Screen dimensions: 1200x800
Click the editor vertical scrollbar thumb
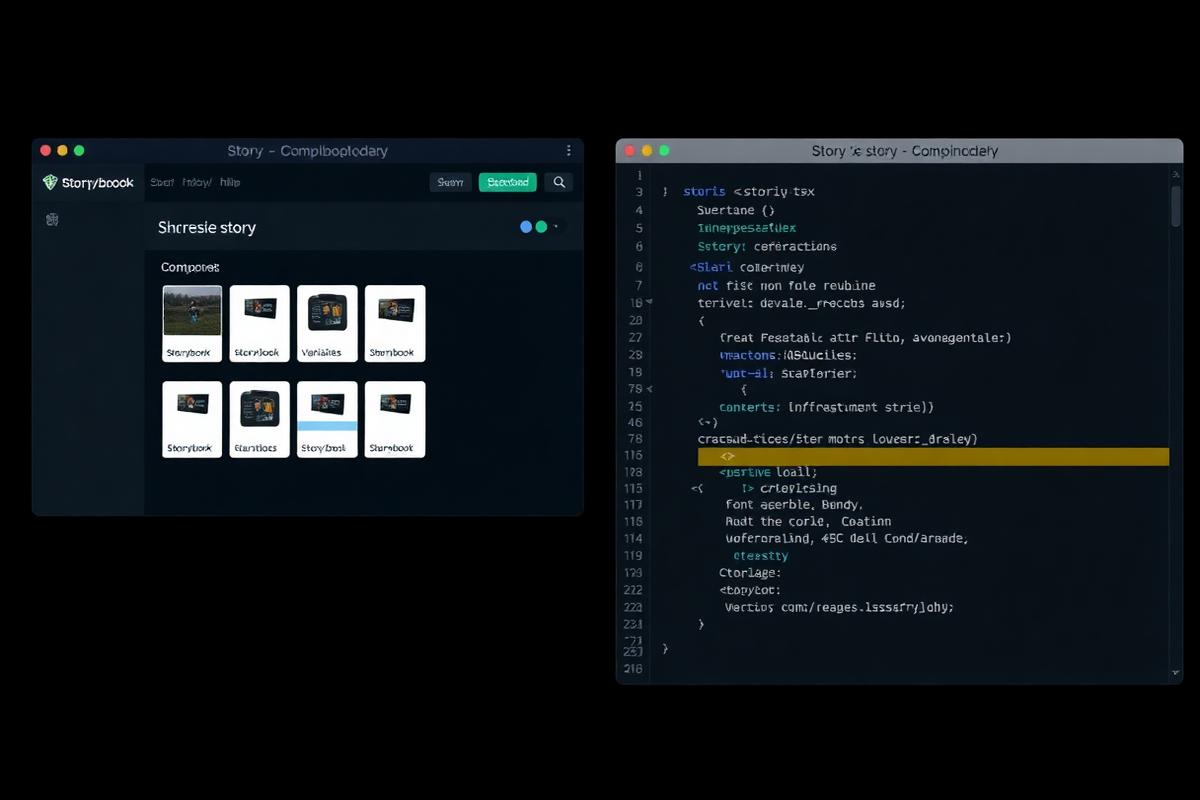pos(1176,205)
